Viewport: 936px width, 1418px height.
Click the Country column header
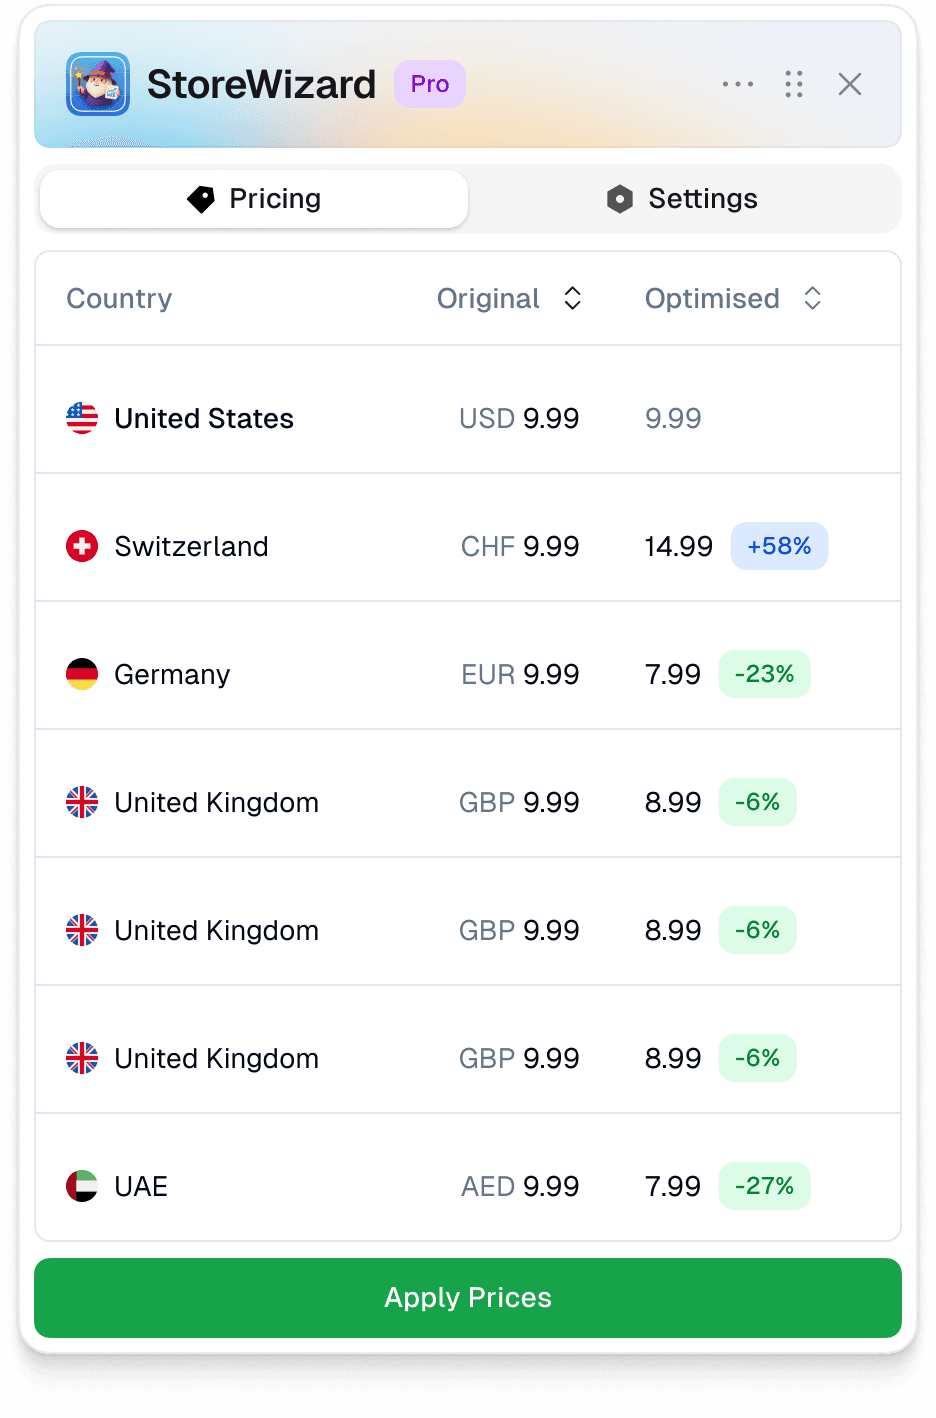(119, 298)
